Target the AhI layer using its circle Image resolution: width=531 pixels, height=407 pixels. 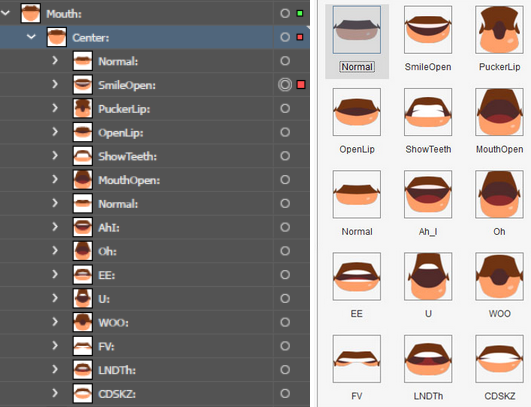coord(285,227)
